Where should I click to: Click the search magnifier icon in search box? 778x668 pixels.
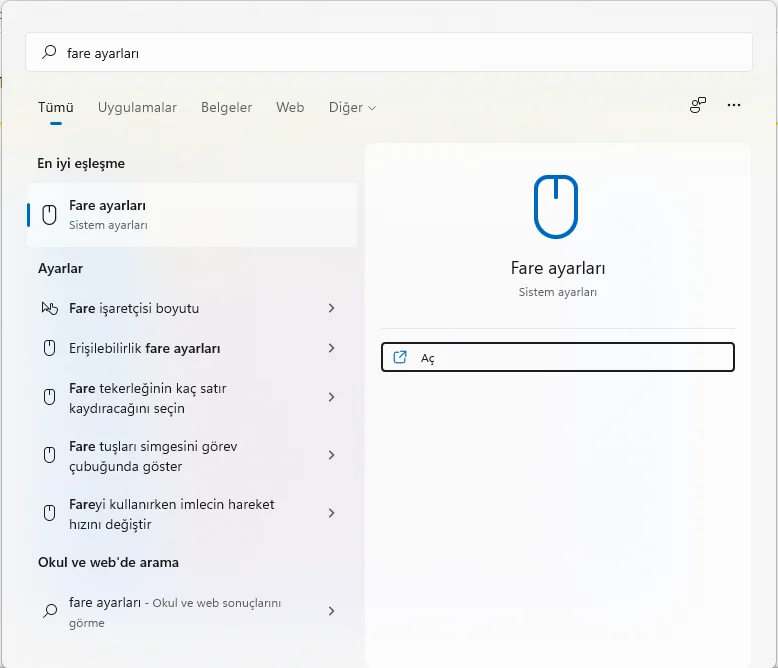[49, 52]
